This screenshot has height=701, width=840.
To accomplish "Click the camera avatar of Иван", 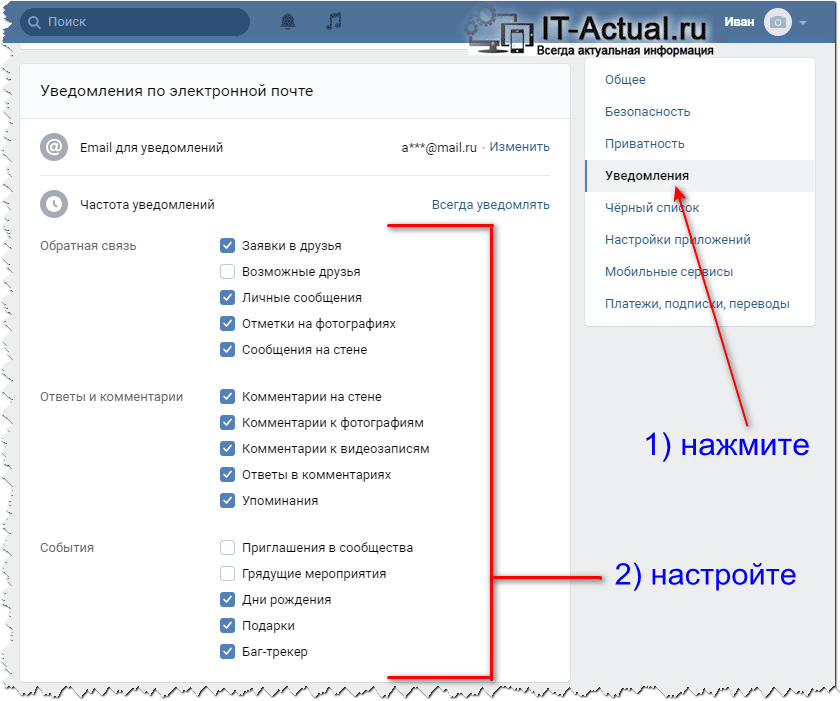I will tap(778, 22).
